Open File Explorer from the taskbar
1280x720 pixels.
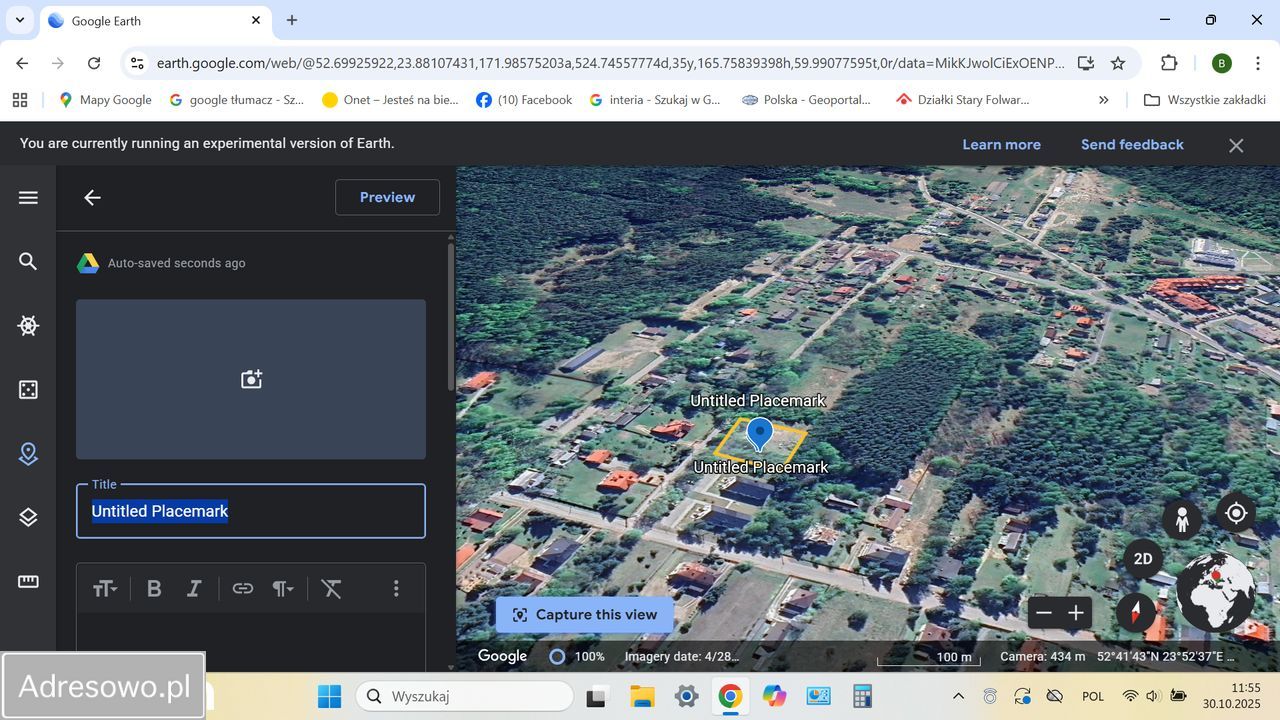641,696
